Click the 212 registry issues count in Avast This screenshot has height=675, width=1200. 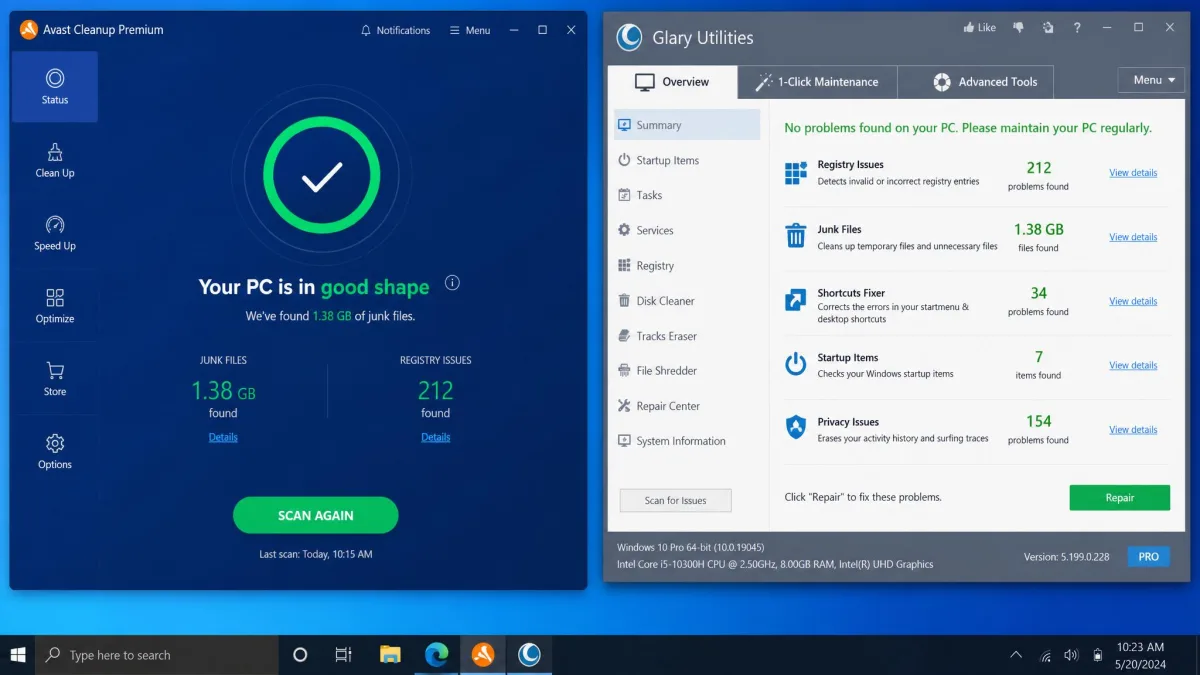435,390
